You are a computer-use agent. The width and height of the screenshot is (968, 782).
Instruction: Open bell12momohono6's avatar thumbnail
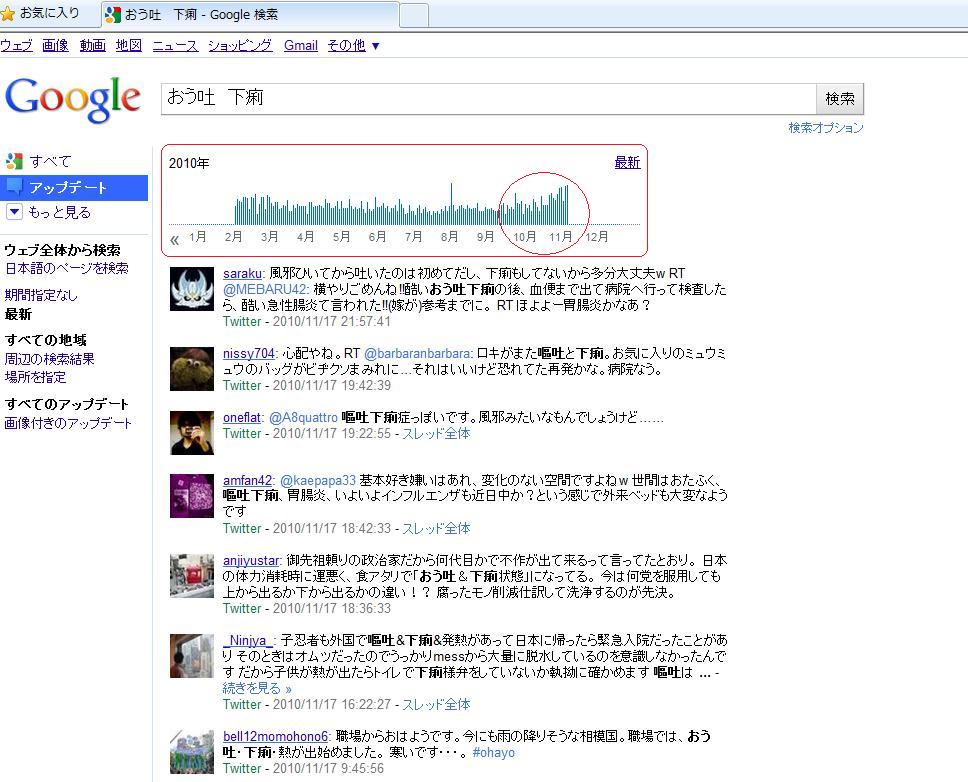[192, 752]
